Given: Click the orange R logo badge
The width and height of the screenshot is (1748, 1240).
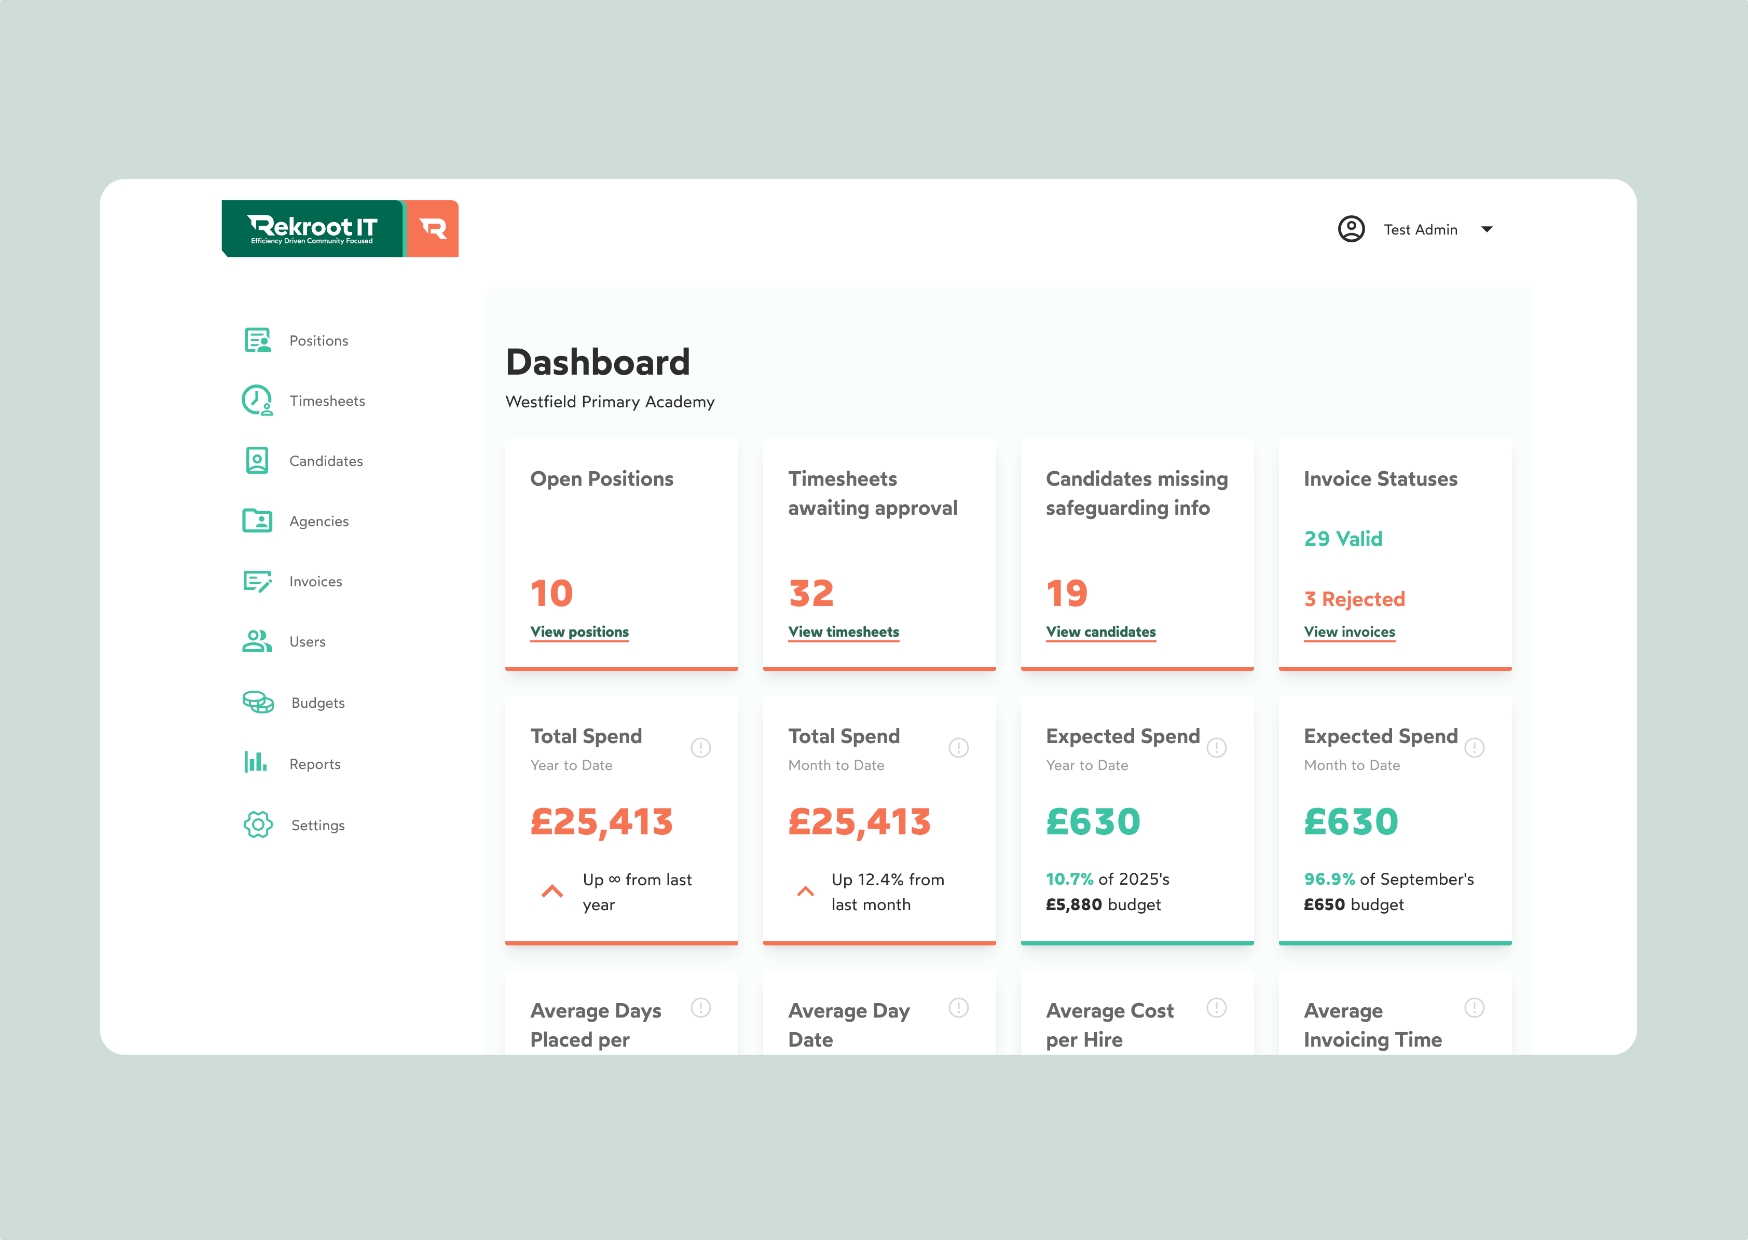Looking at the screenshot, I should pos(433,229).
